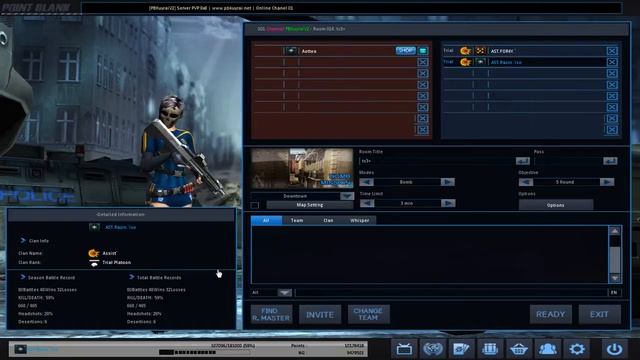Decrease Objective rounds with left arrow
The height and width of the screenshot is (360, 640).
tap(526, 182)
